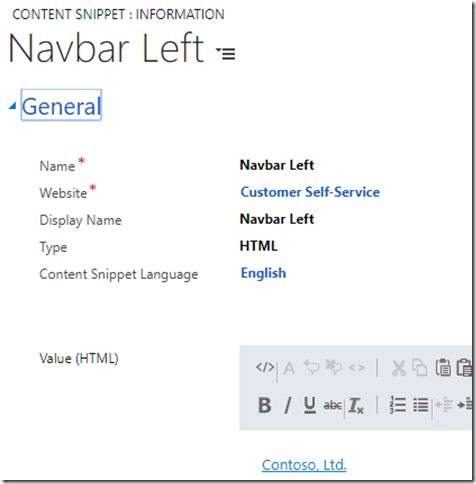Image resolution: width=476 pixels, height=484 pixels.
Task: Click the Name field value Navbar Left
Action: pyautogui.click(x=277, y=165)
